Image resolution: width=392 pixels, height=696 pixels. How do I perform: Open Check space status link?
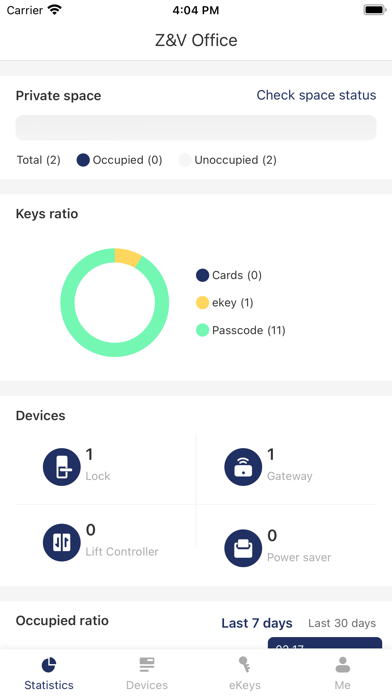[316, 95]
